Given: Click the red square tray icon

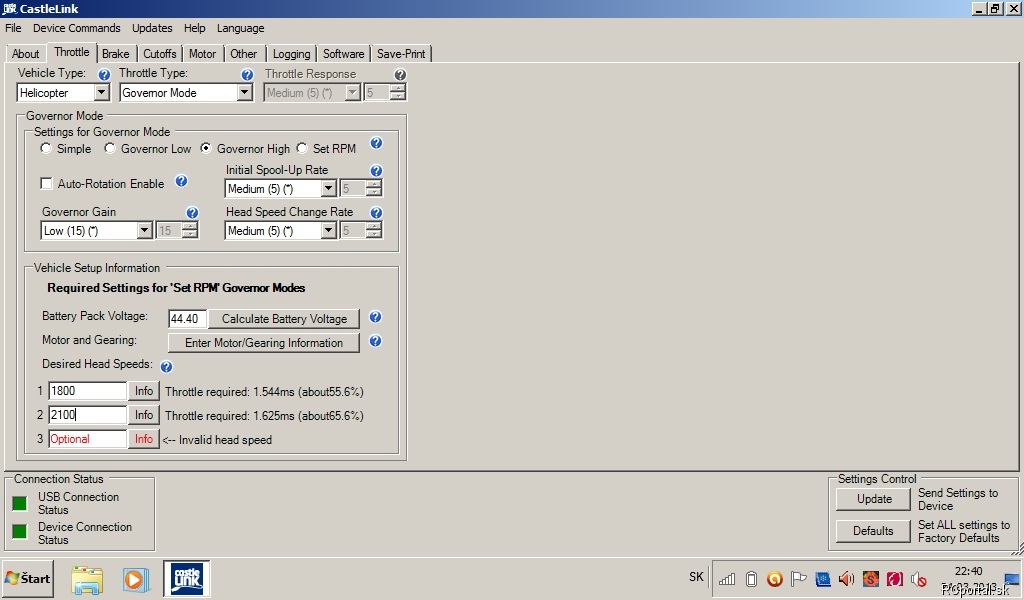Looking at the screenshot, I should (x=895, y=579).
